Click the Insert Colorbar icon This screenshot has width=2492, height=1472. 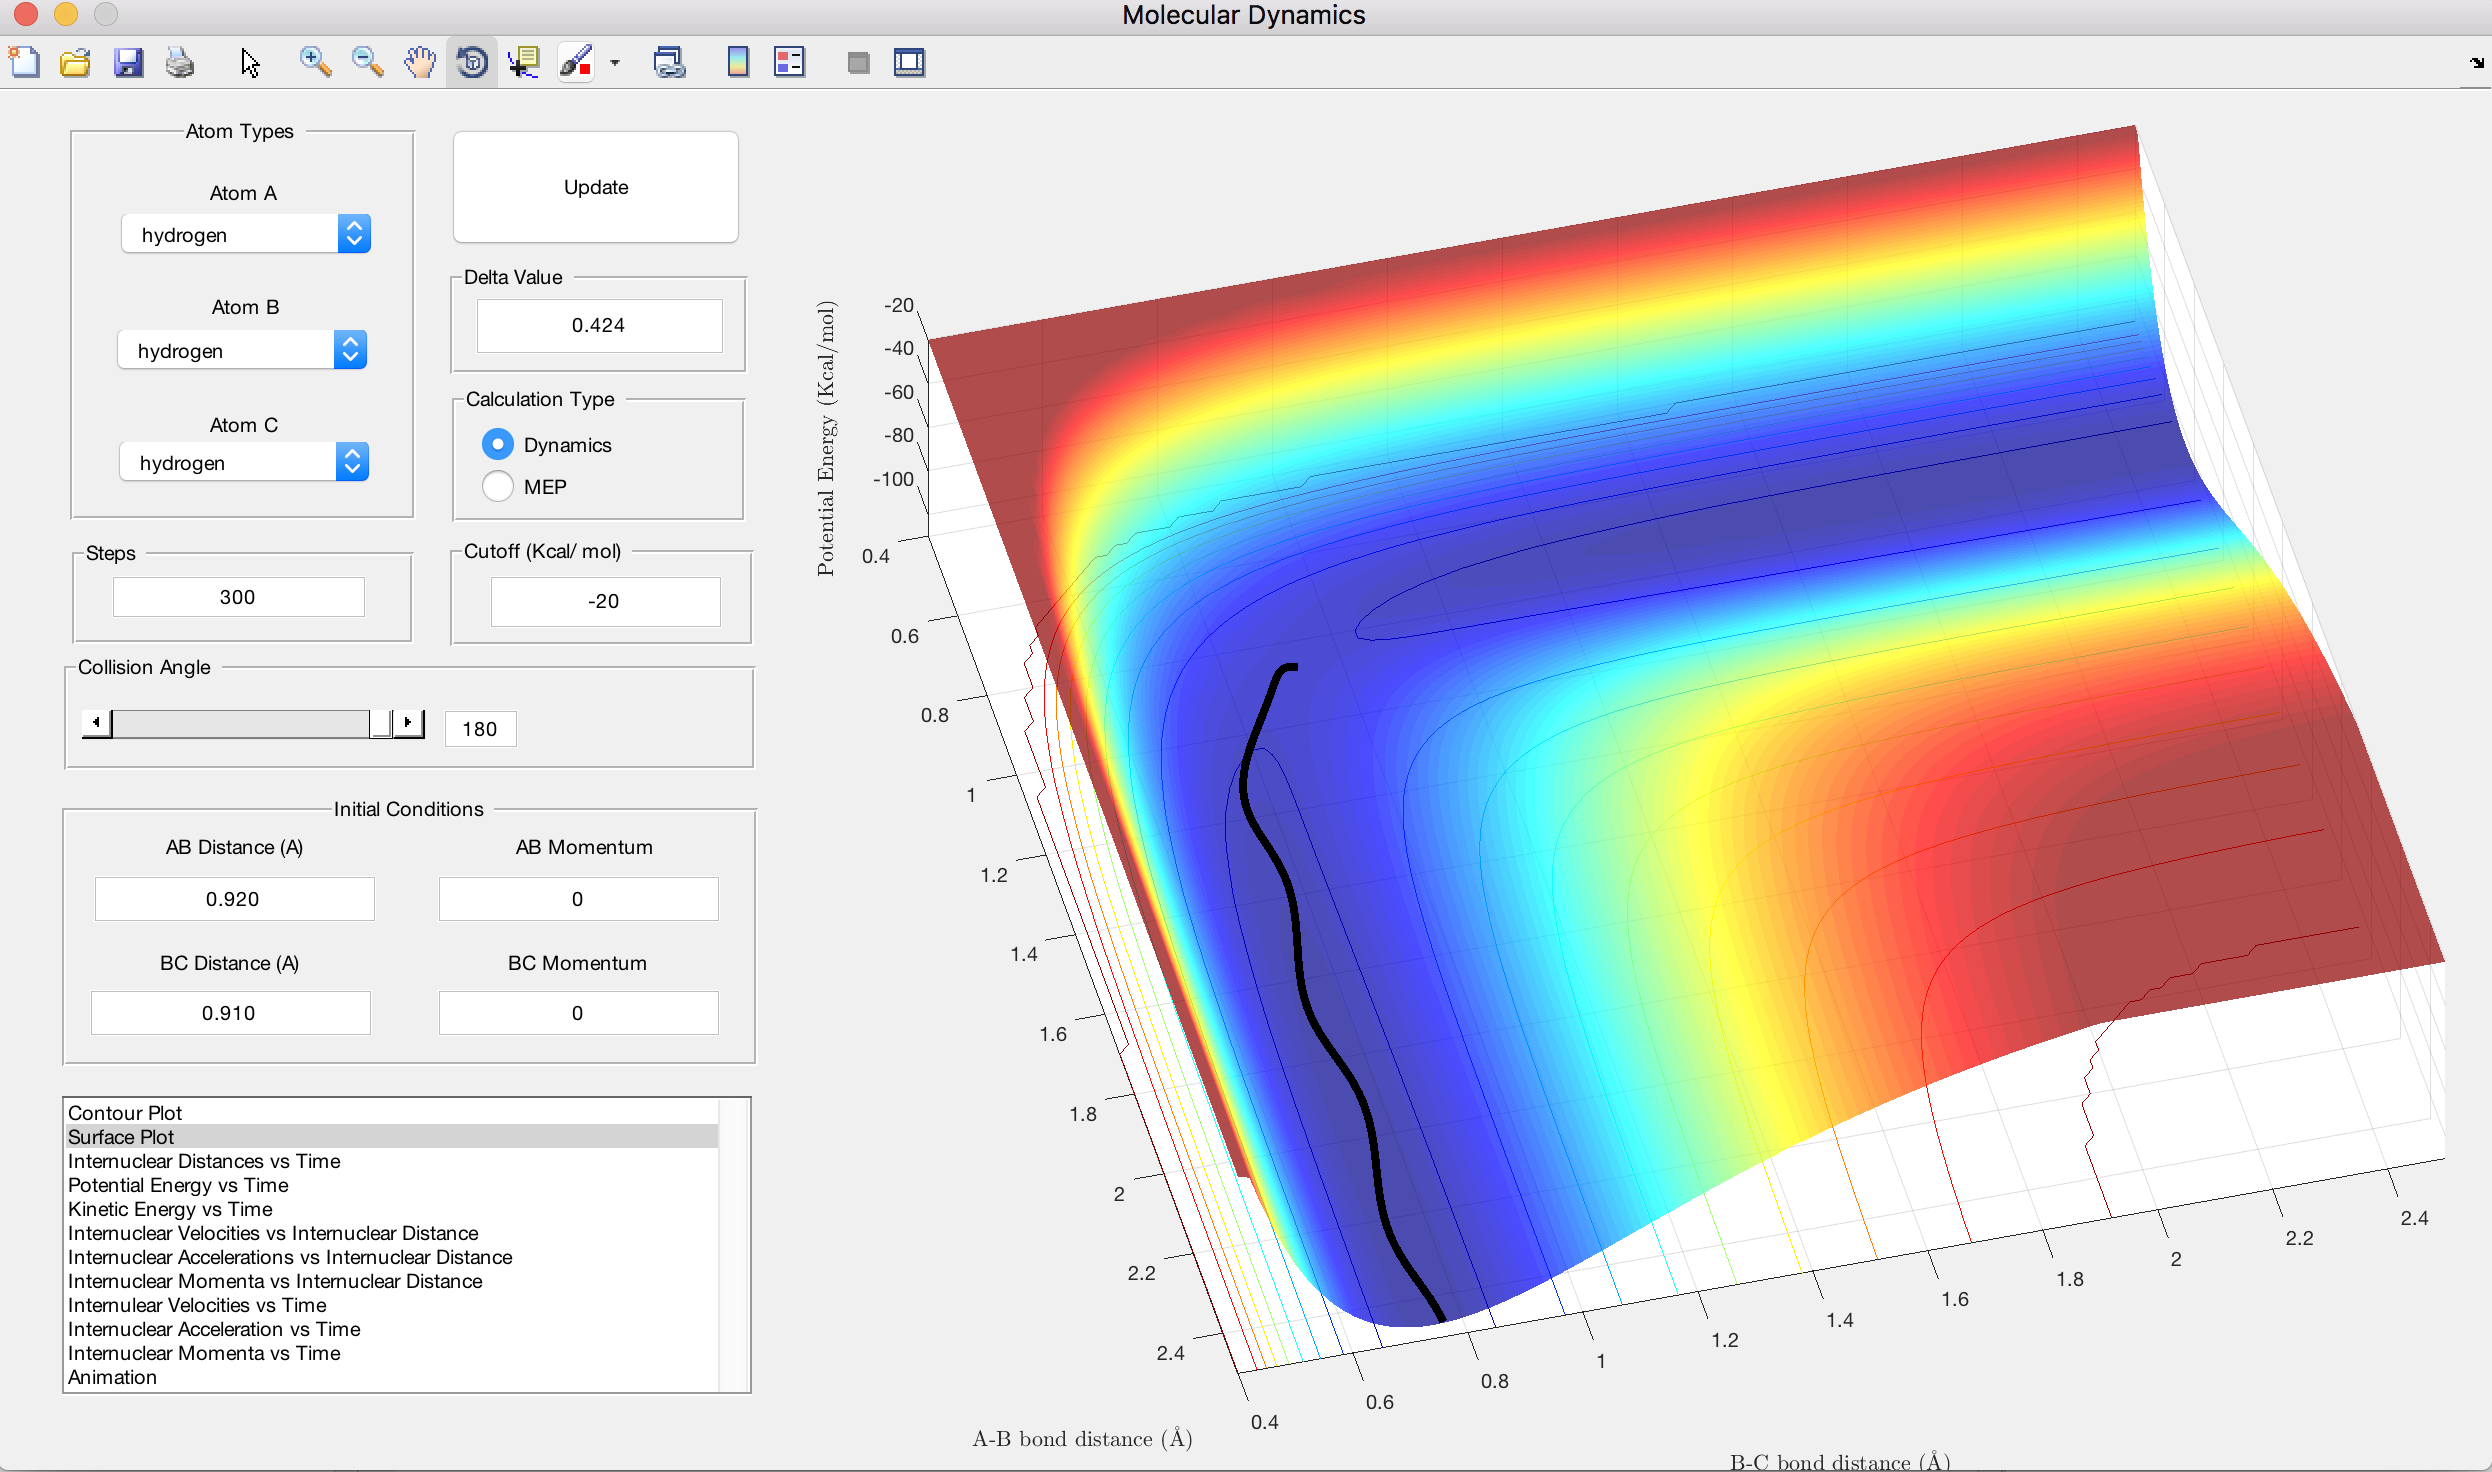pos(738,63)
